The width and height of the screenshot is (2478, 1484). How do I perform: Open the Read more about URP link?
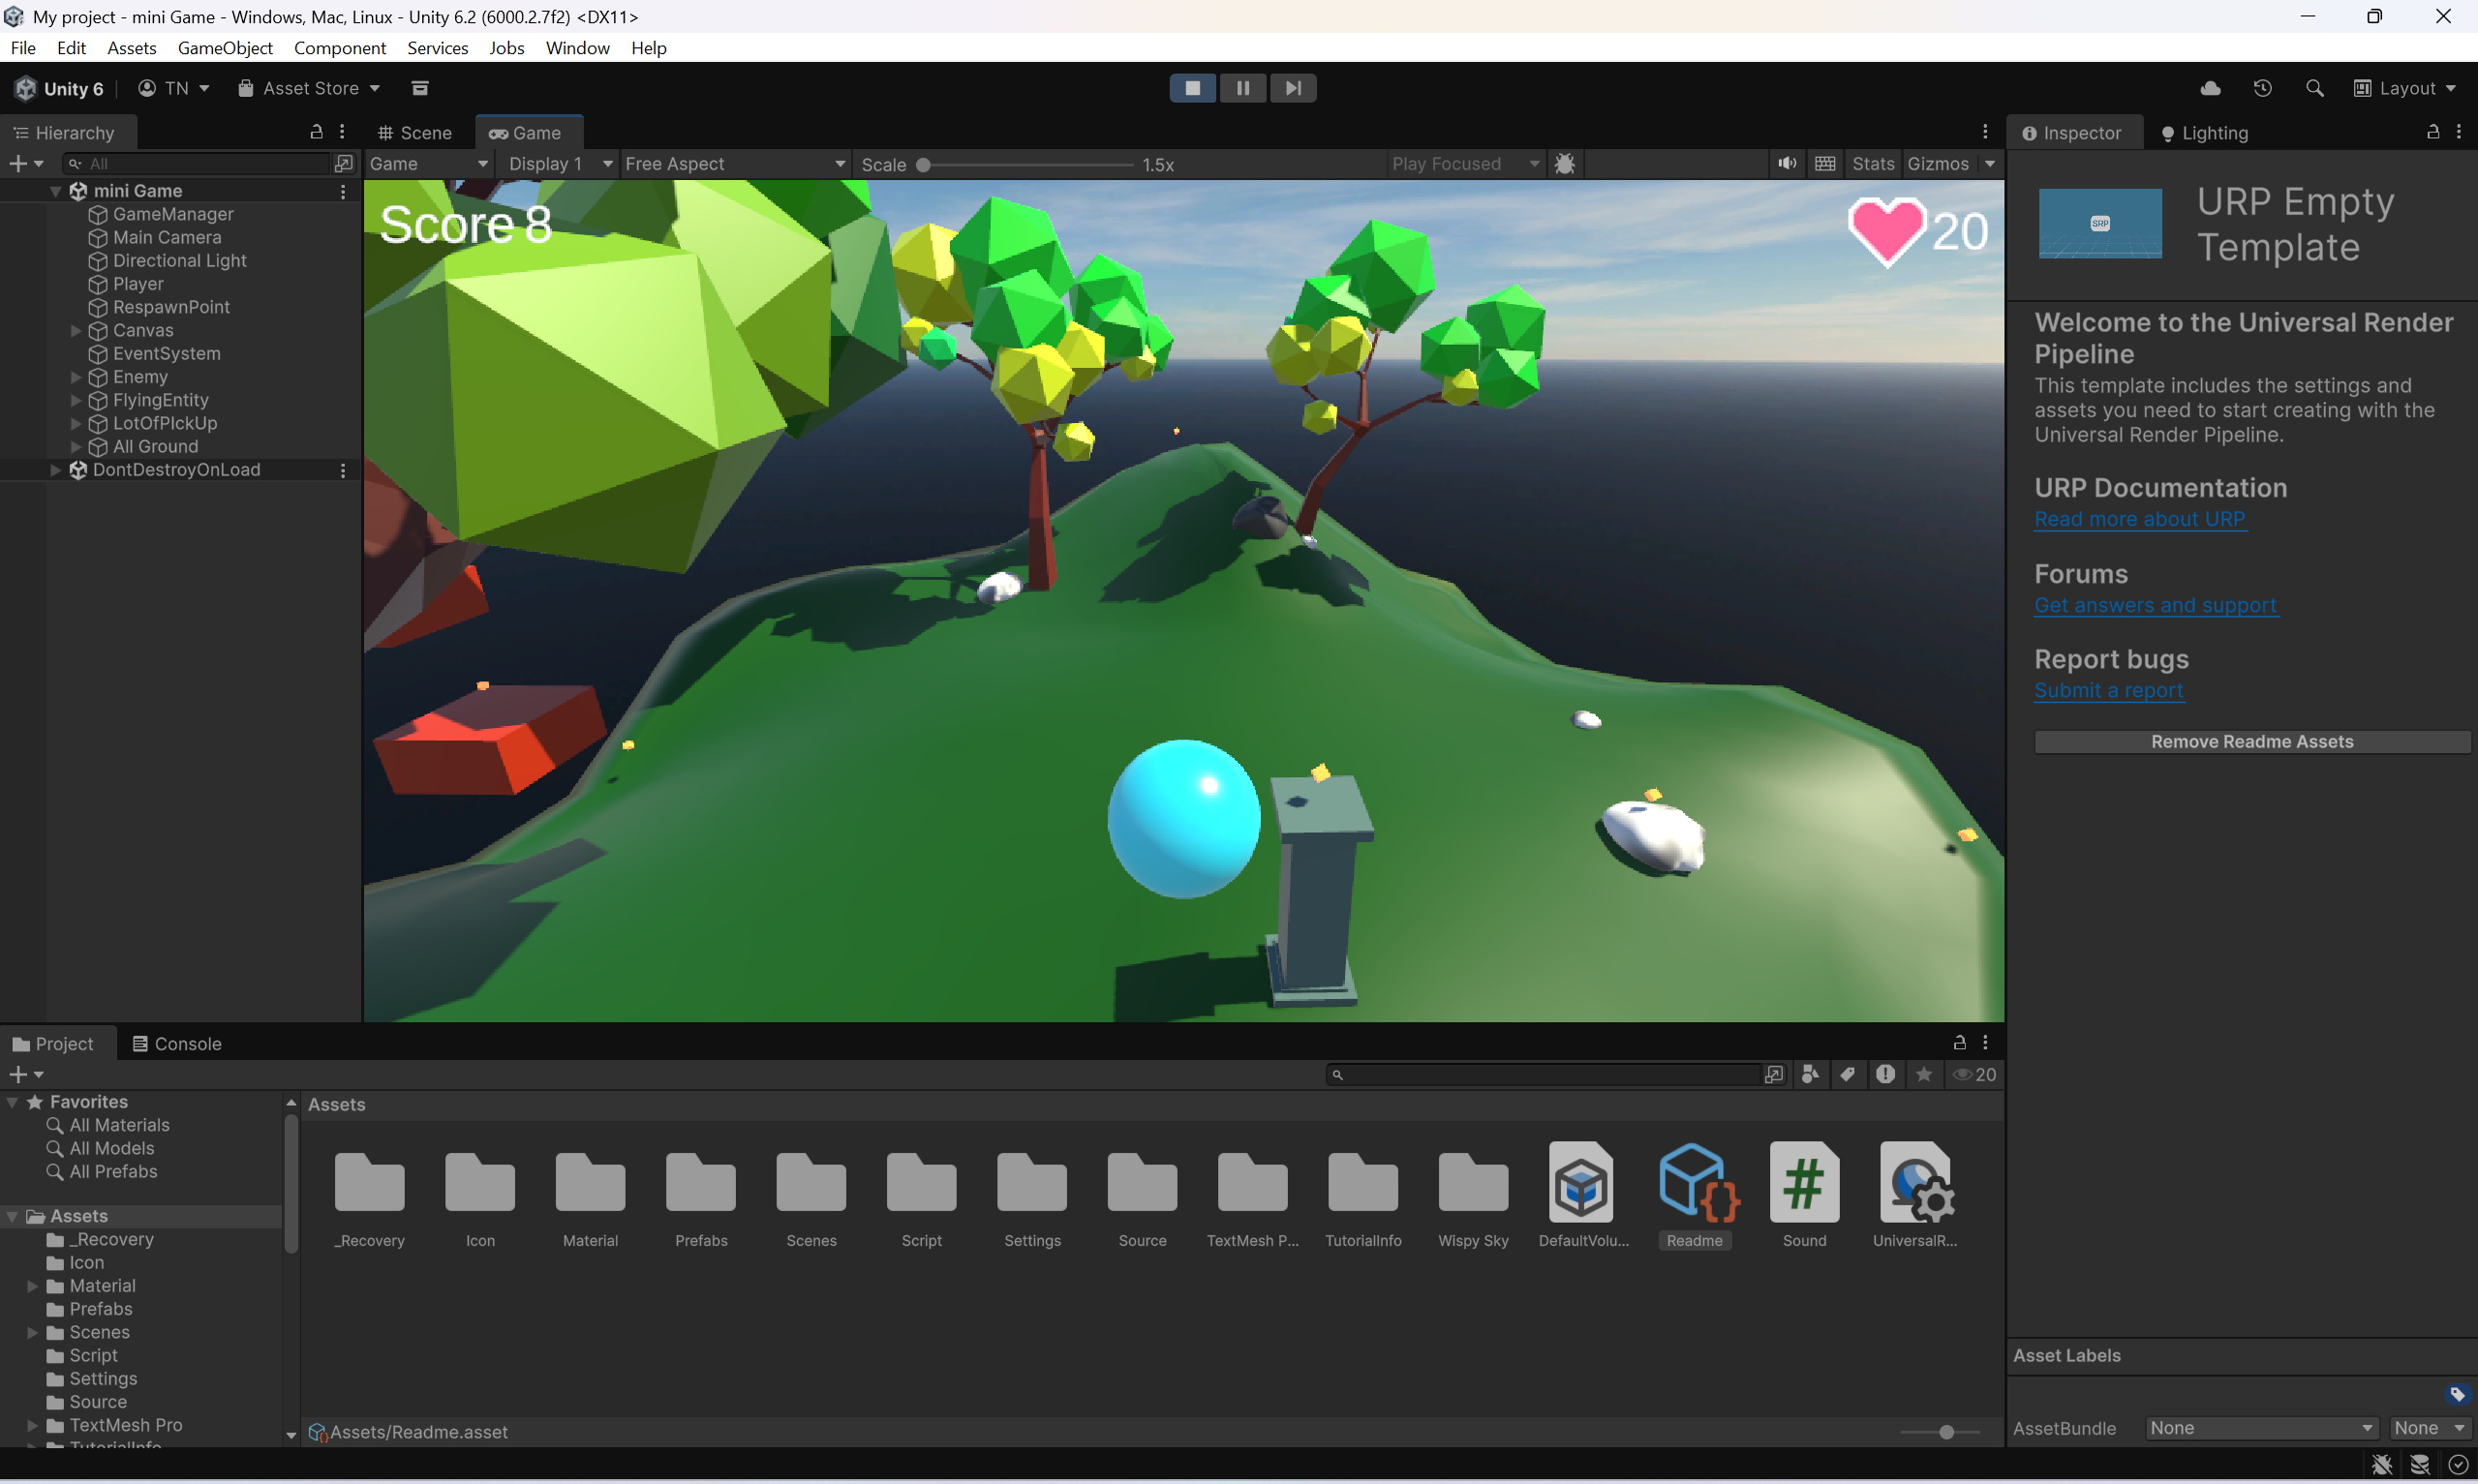[x=2139, y=519]
